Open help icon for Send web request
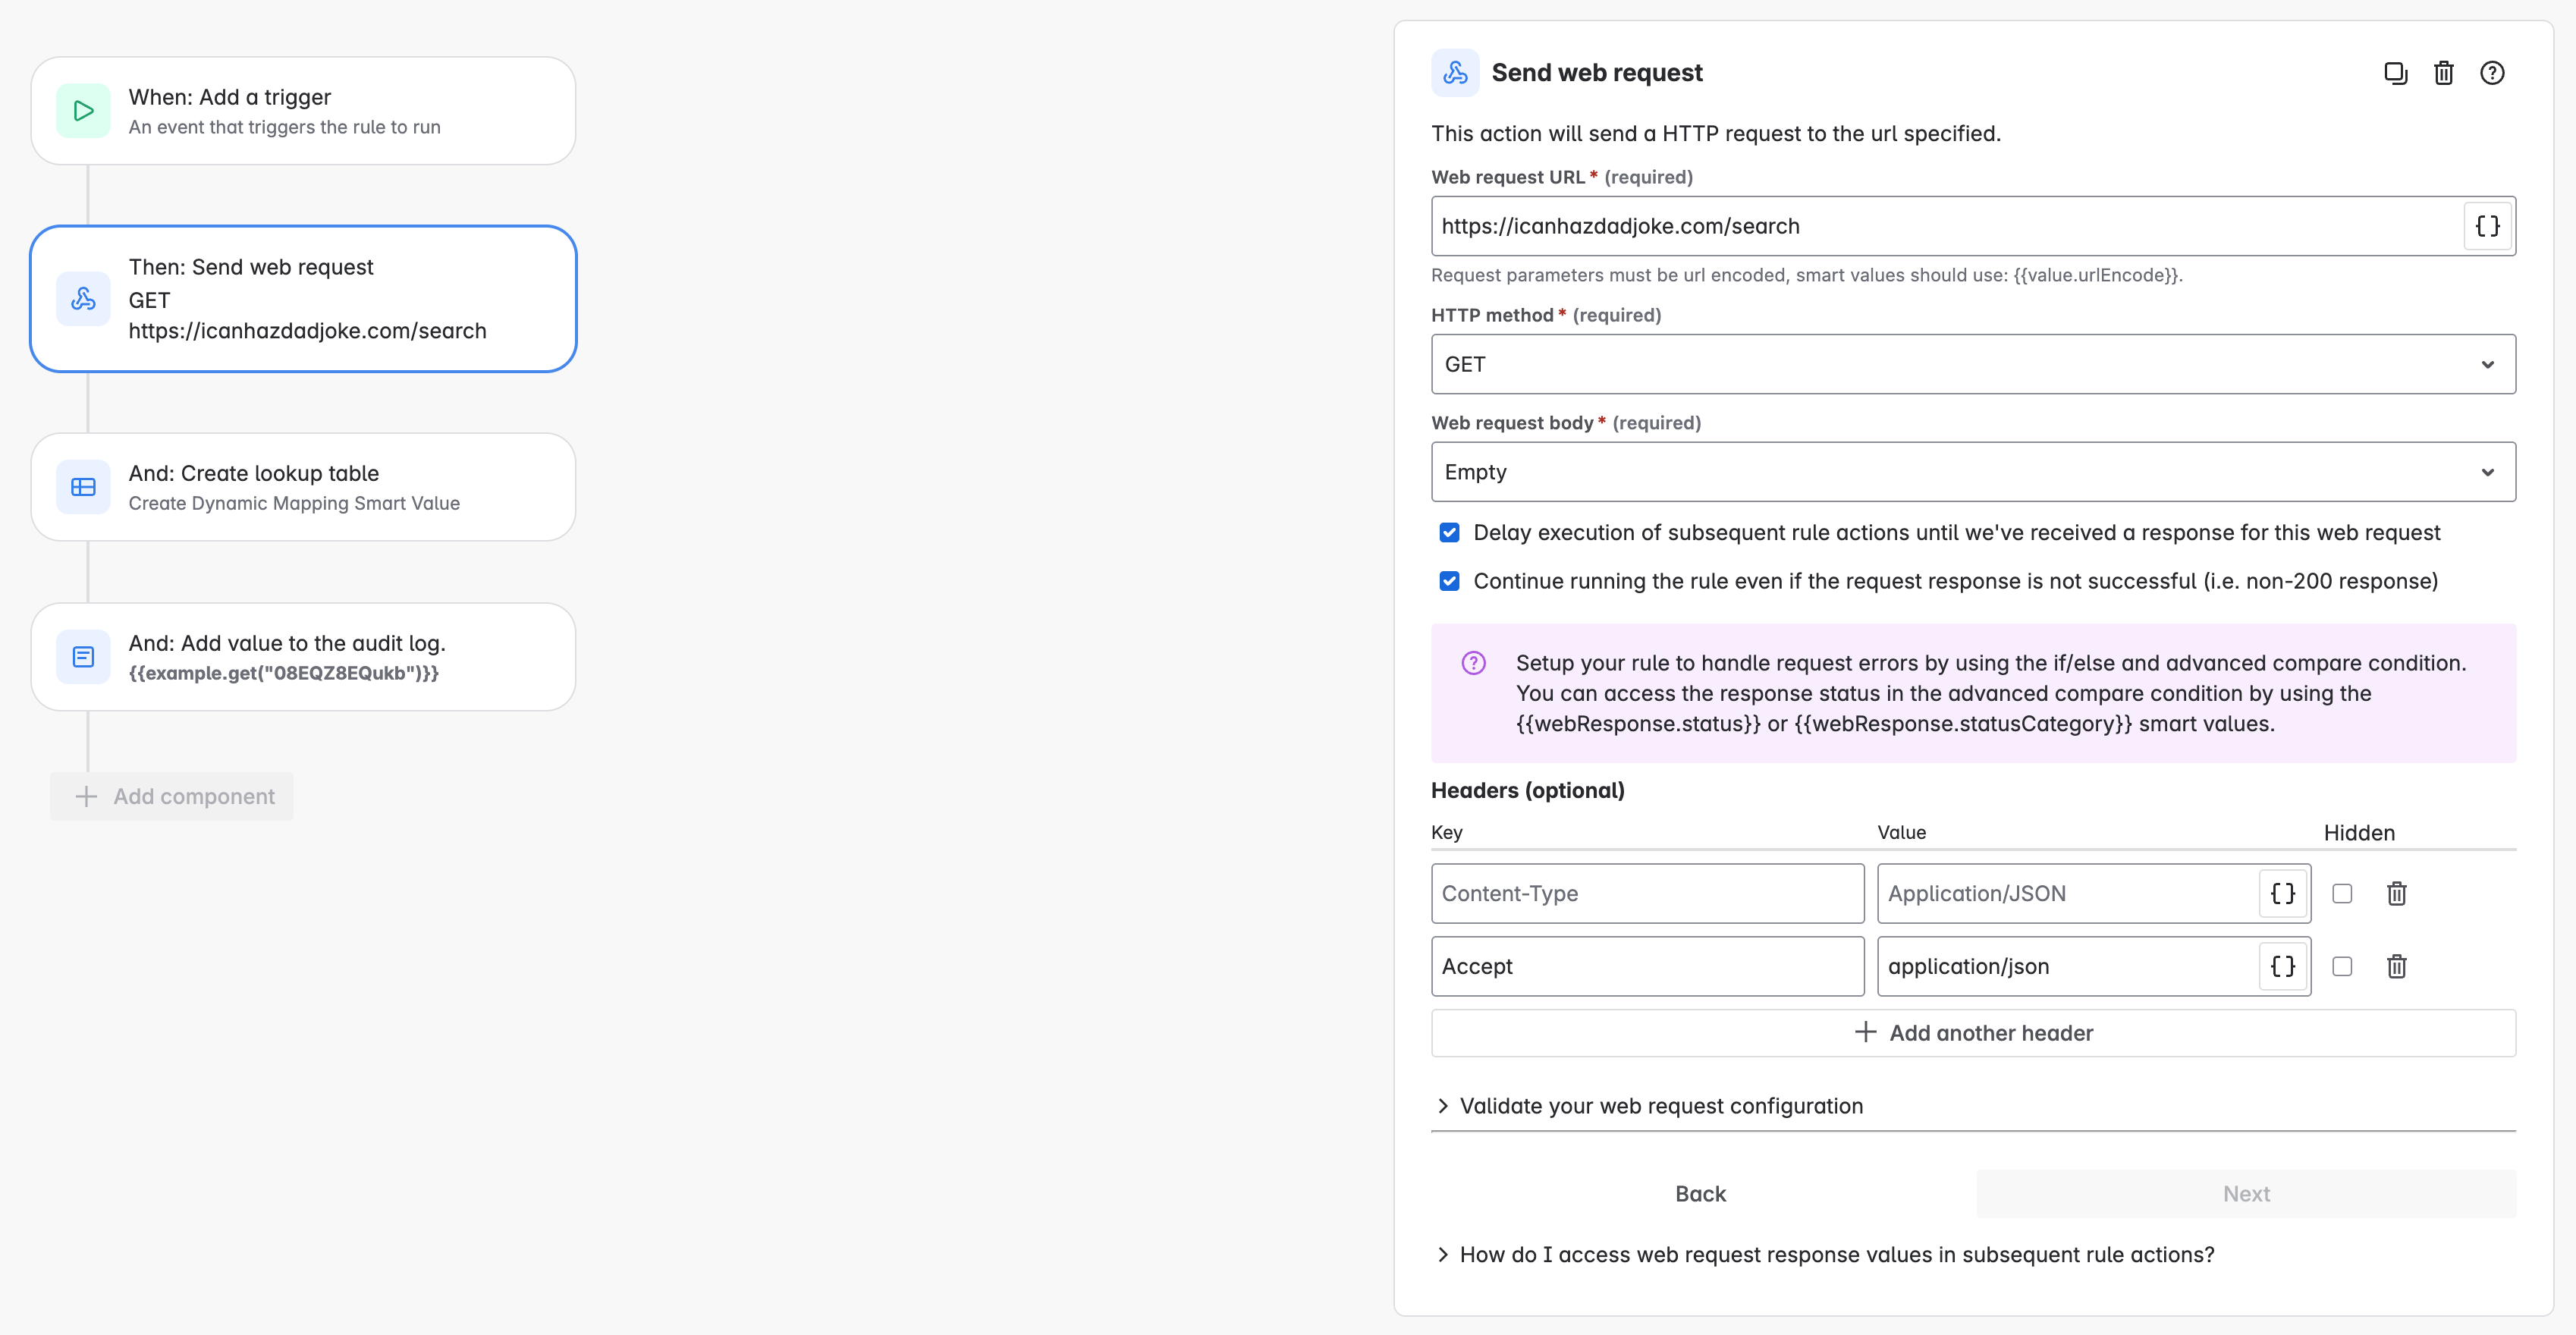This screenshot has height=1335, width=2576. tap(2492, 73)
